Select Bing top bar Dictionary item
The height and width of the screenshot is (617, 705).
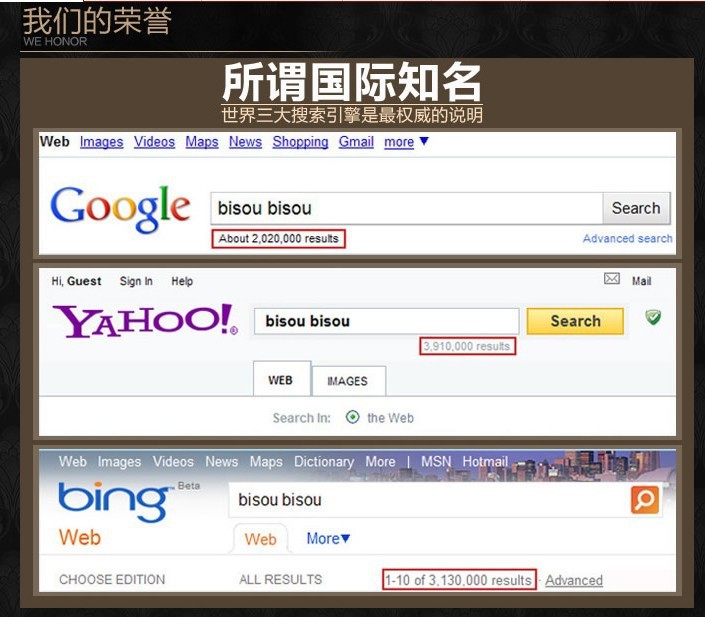tap(324, 461)
